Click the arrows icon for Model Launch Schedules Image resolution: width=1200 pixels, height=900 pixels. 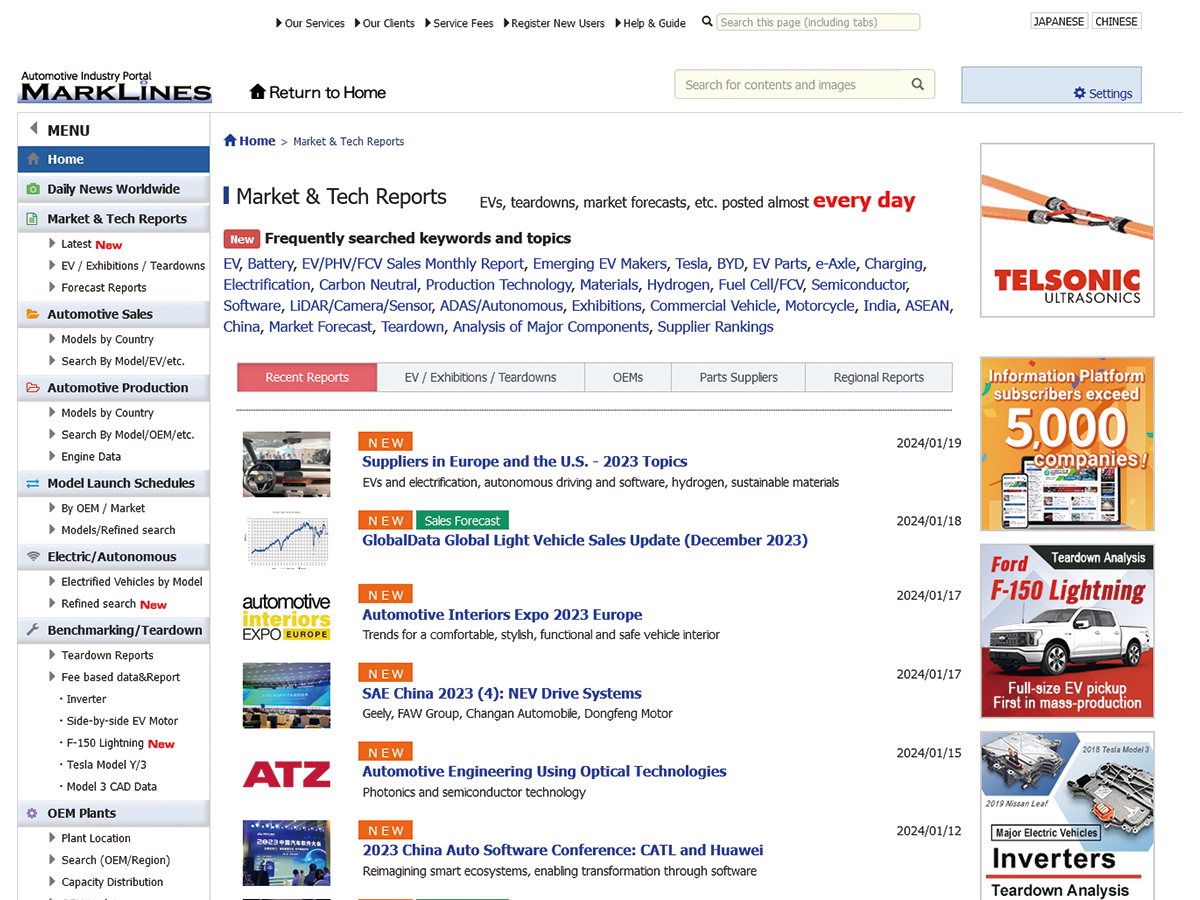point(33,483)
